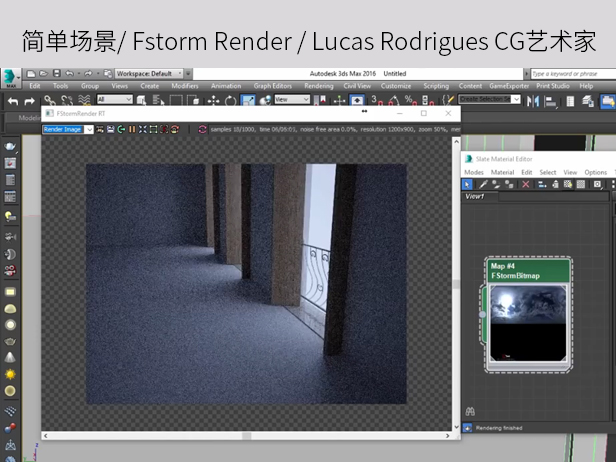Open the Workspace: Default dropdown

pos(148,73)
